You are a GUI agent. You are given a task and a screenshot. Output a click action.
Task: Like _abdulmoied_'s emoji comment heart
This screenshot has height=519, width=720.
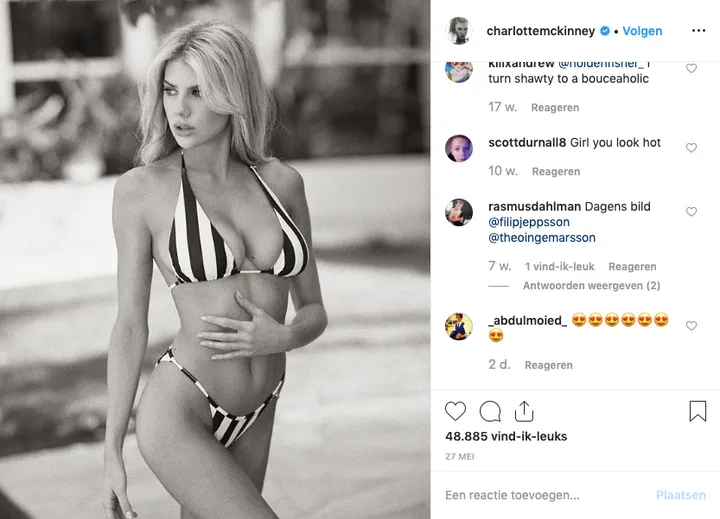(691, 326)
